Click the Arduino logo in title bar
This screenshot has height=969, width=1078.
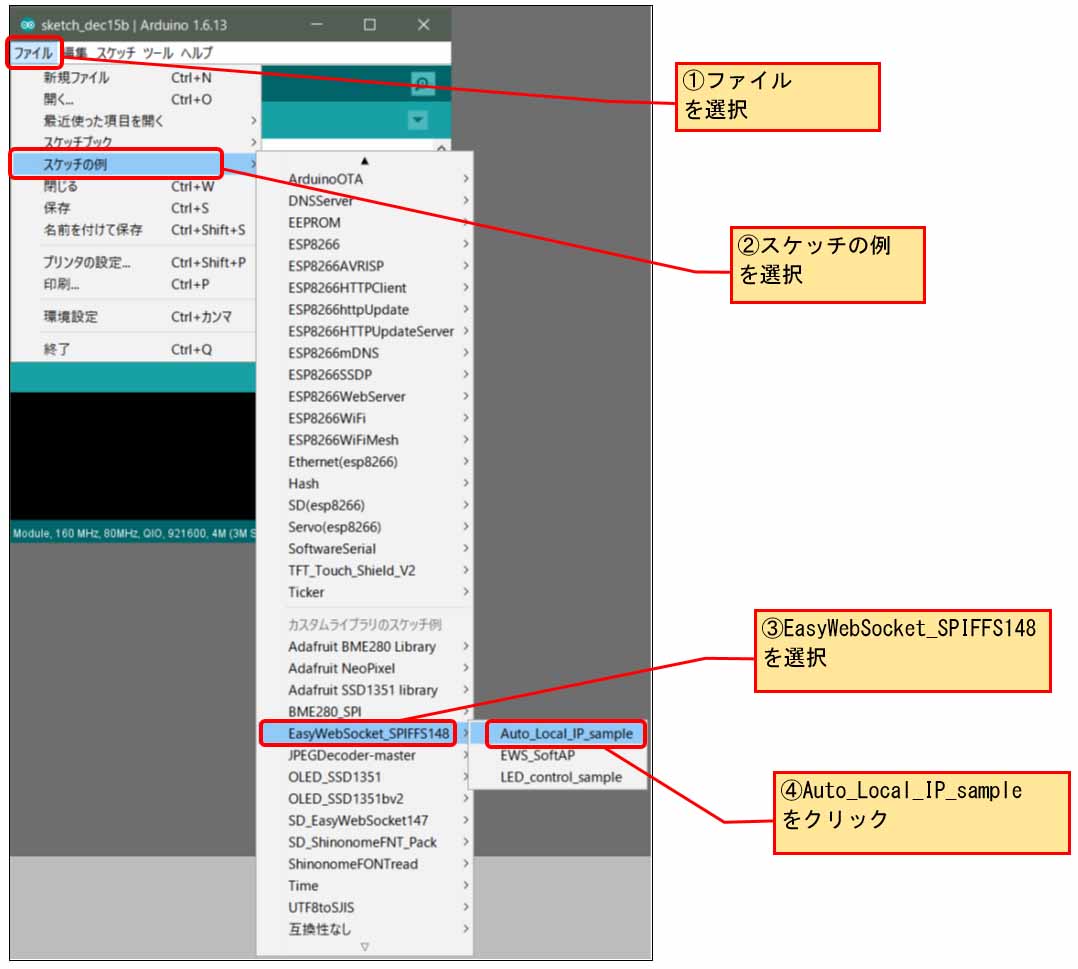(28, 25)
